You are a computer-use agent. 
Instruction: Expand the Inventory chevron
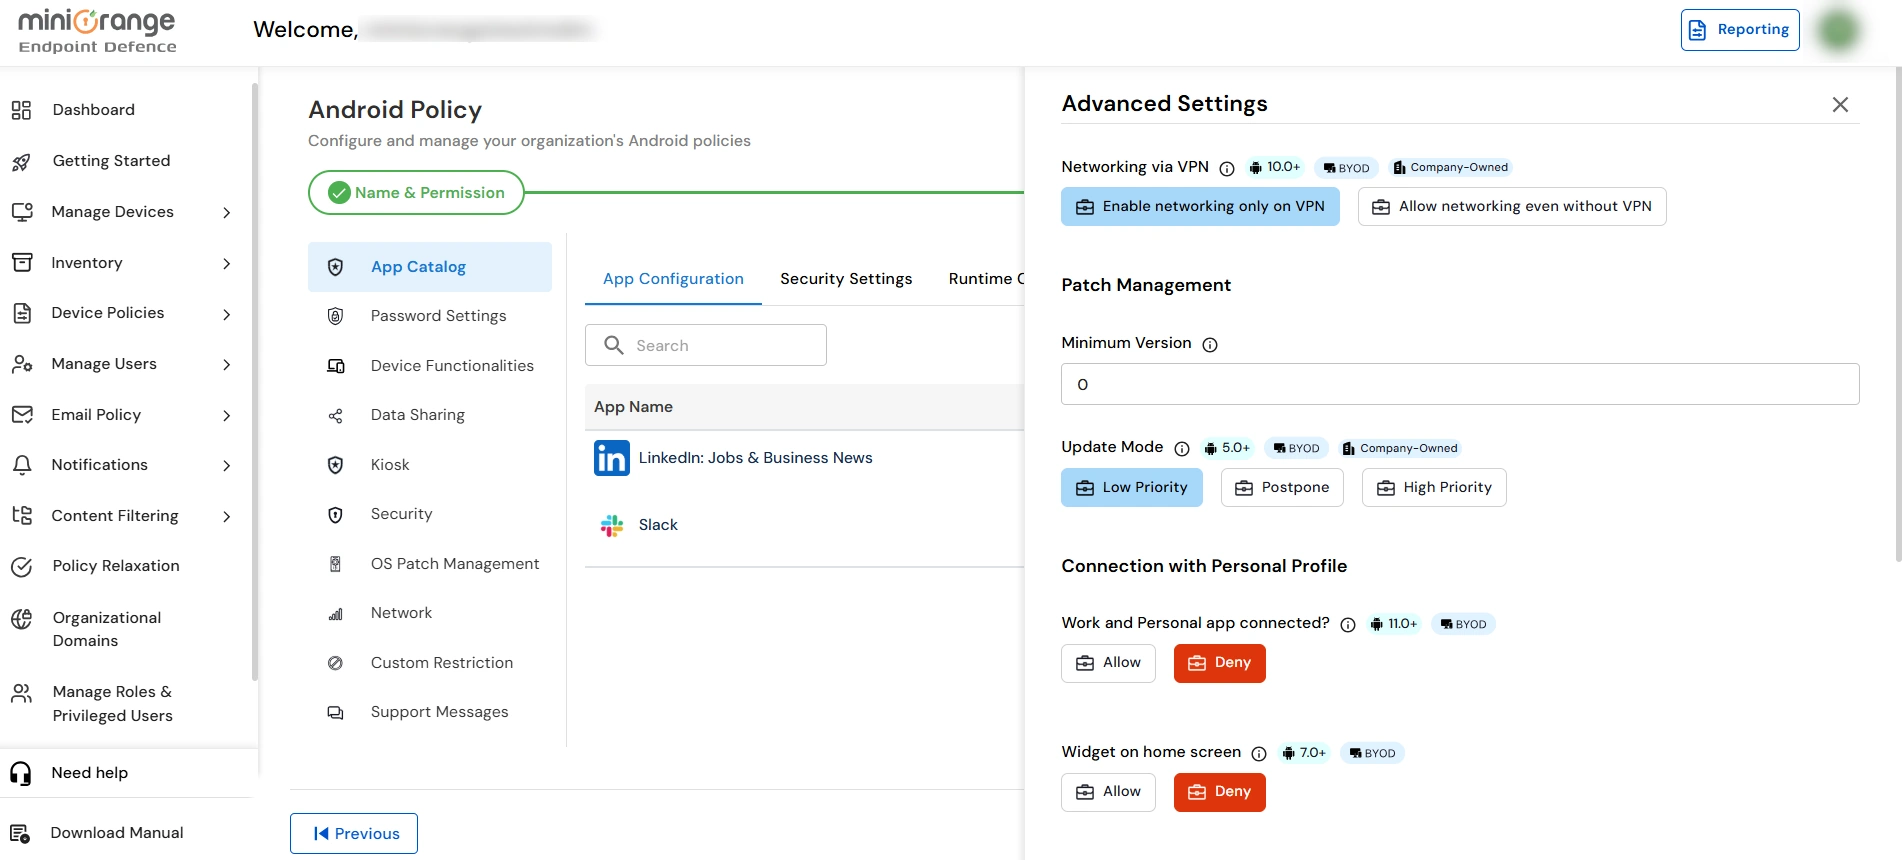click(x=227, y=263)
